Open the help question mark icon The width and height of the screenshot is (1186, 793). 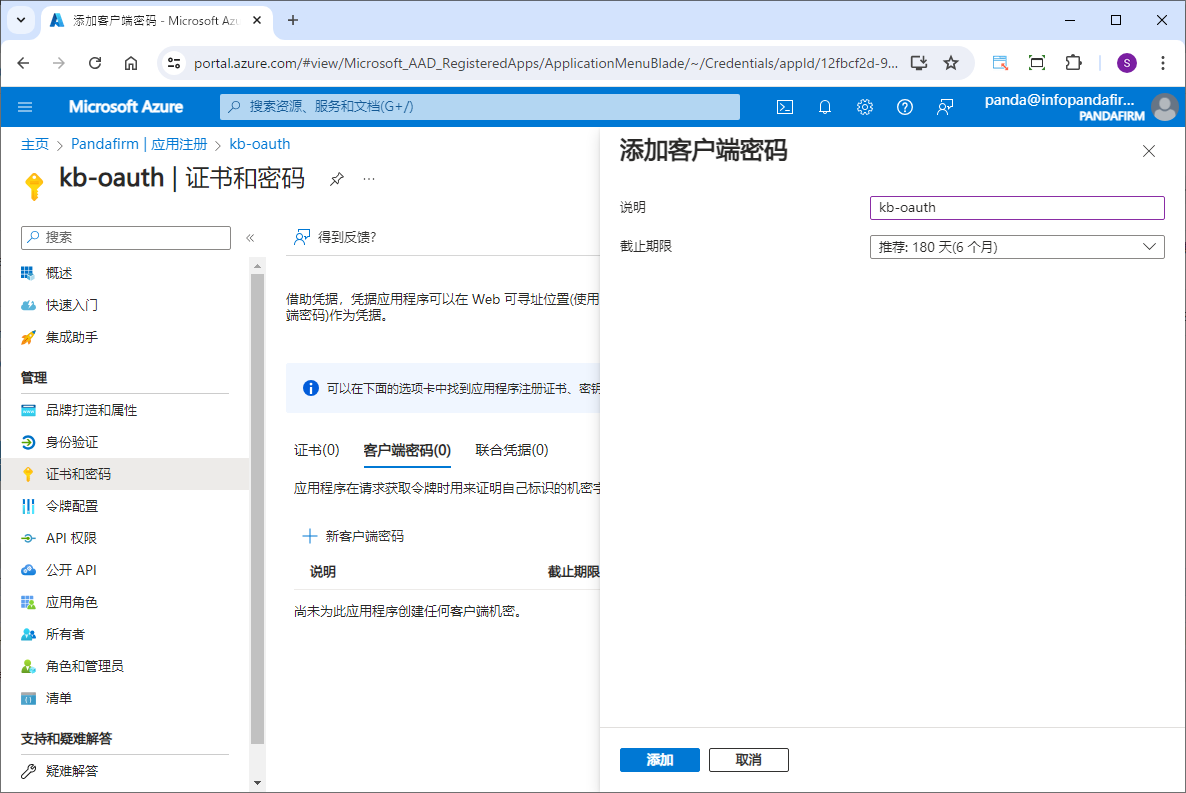click(905, 107)
